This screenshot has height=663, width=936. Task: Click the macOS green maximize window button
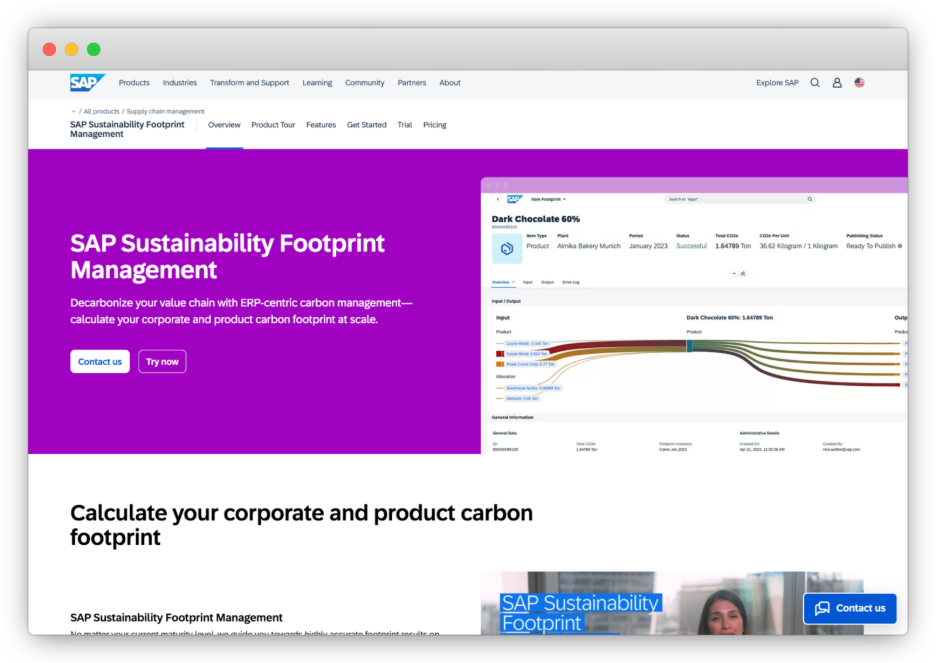coord(94,50)
